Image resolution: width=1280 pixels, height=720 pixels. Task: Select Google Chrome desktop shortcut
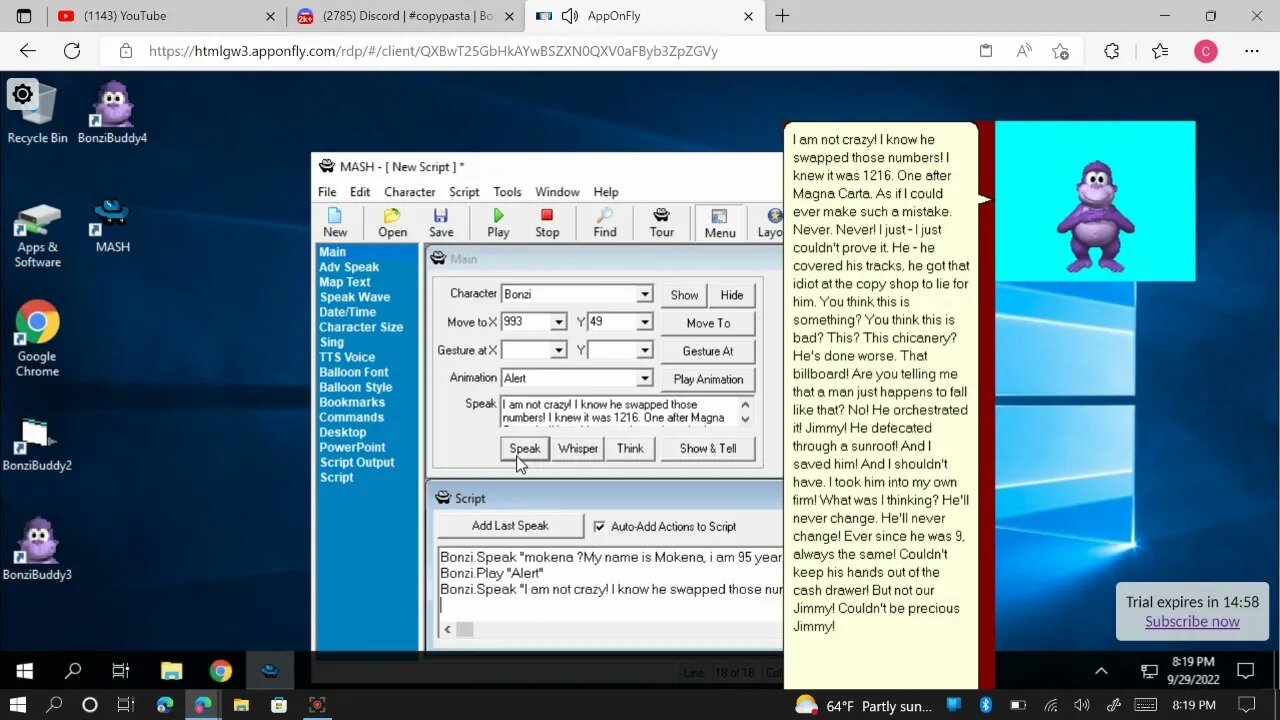37,340
